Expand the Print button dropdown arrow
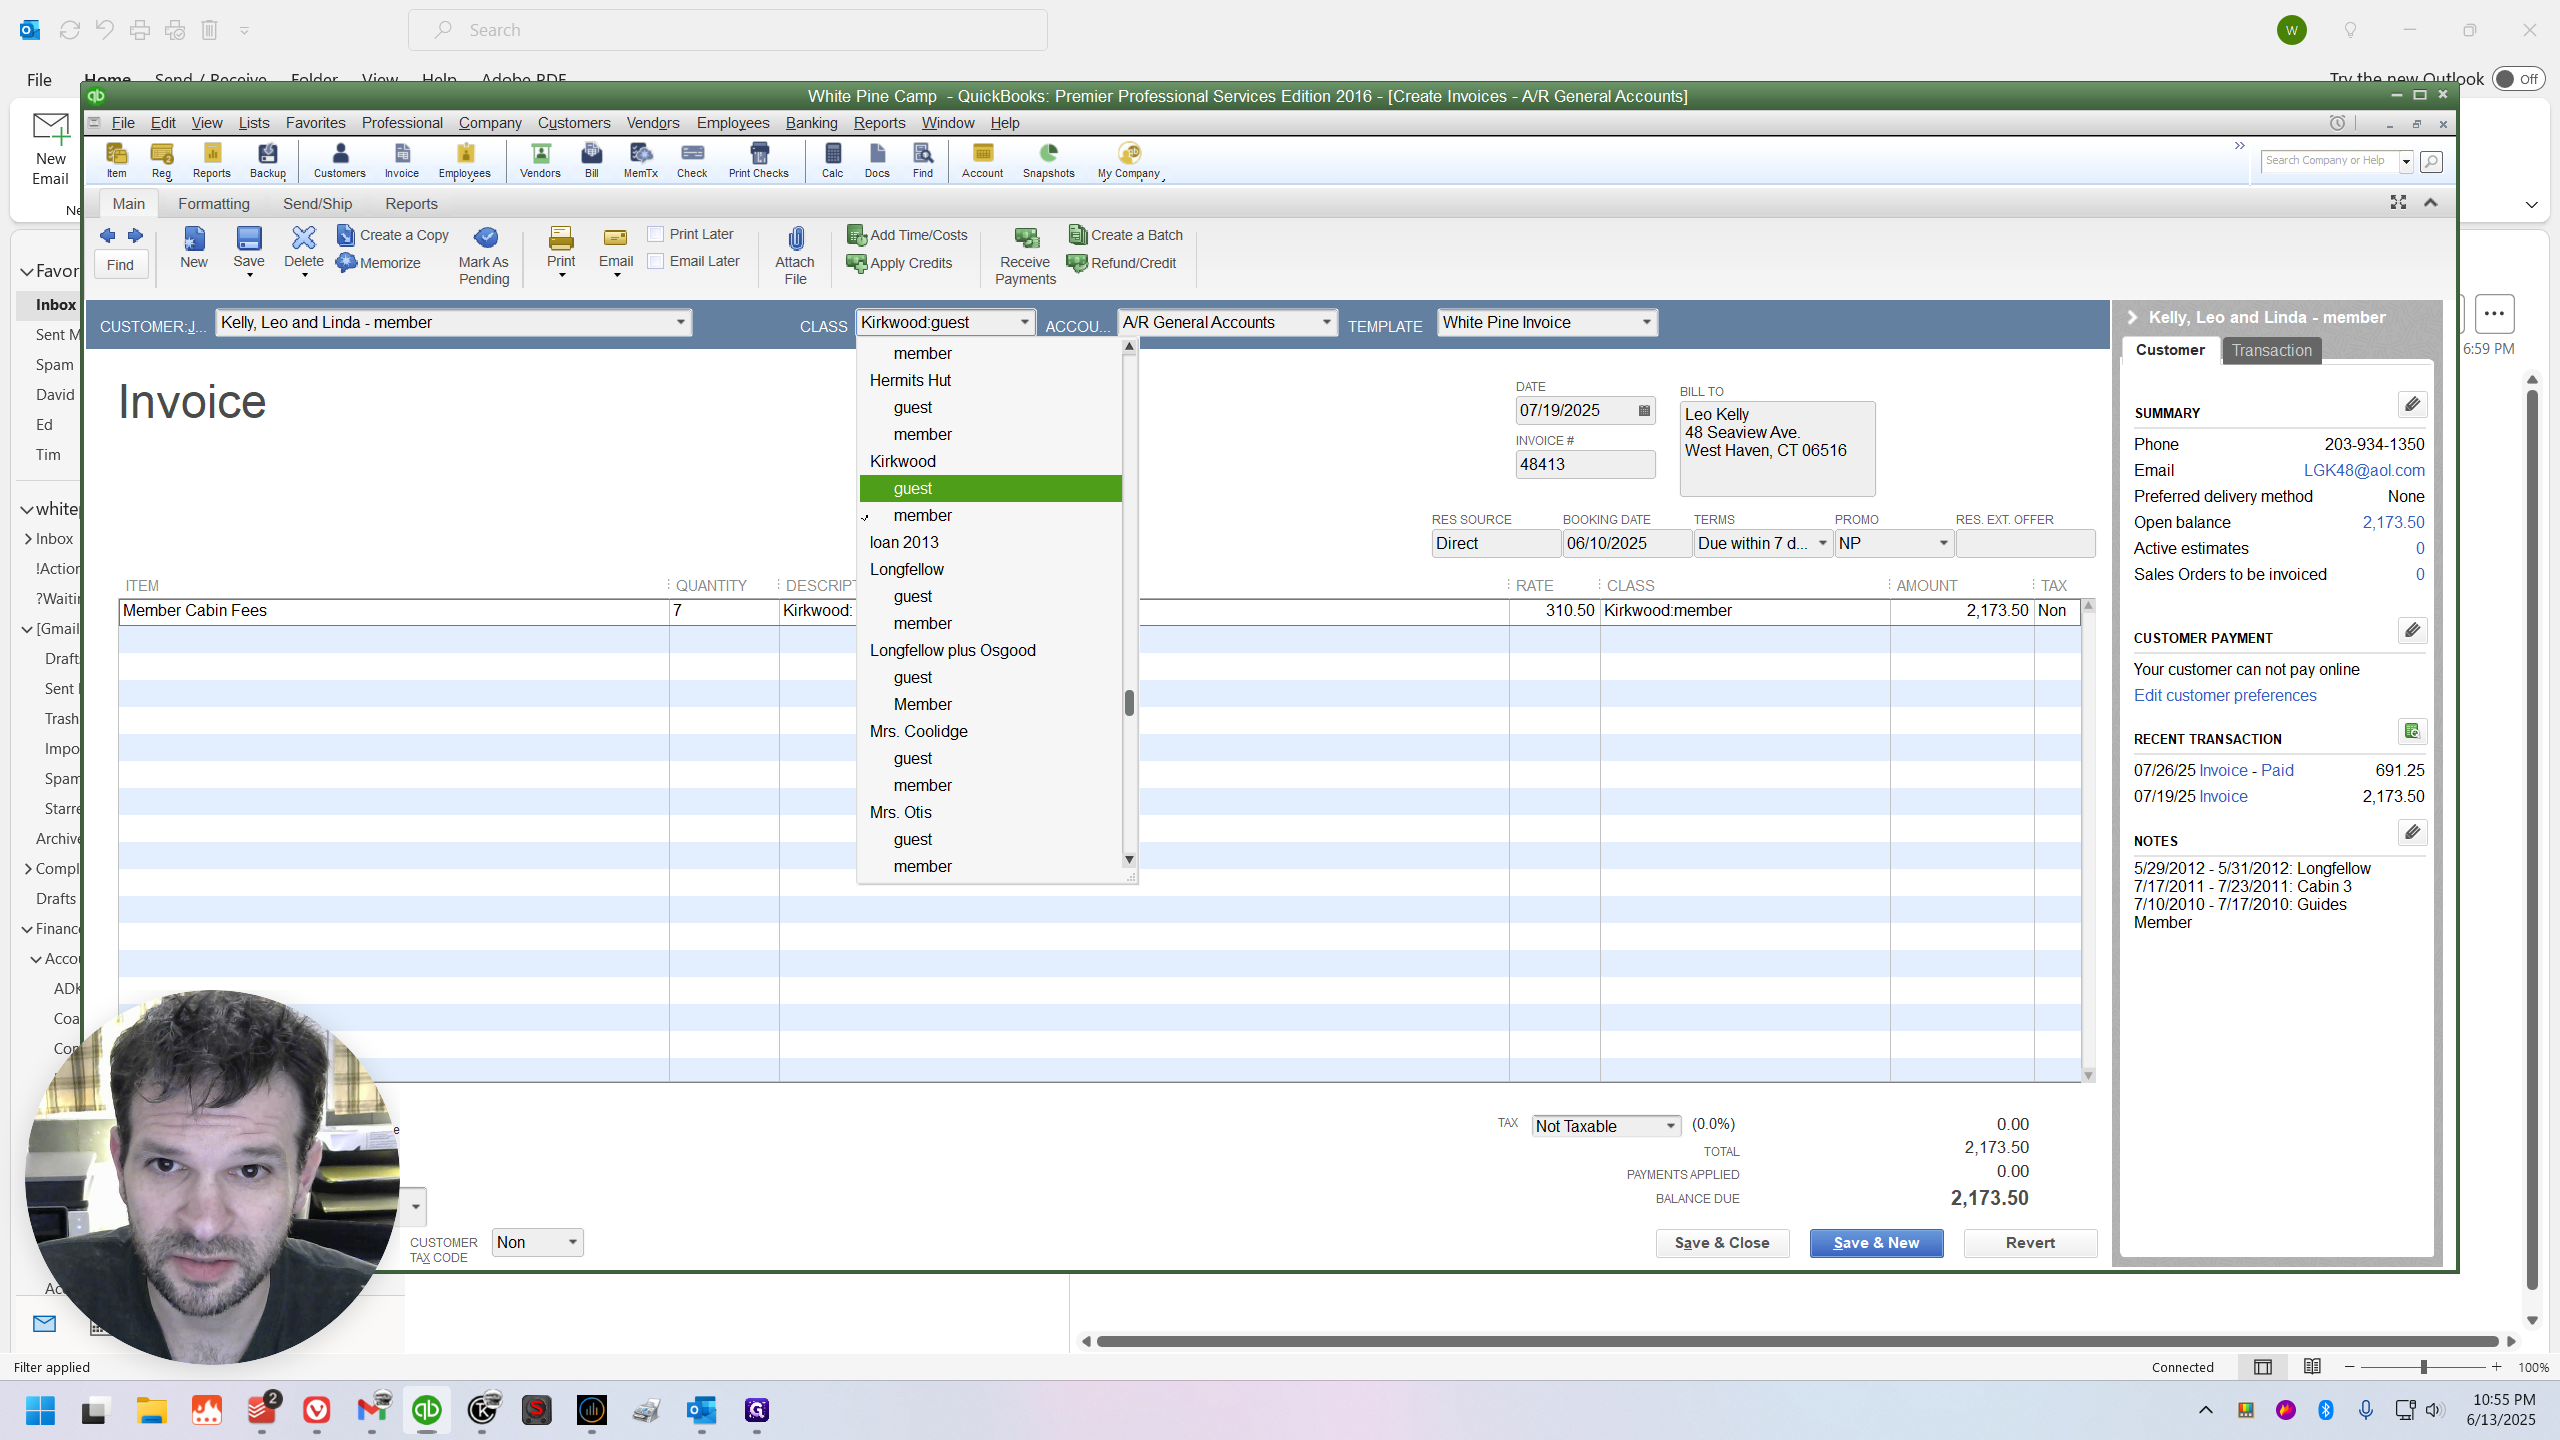Screen dimensions: 2560x1440 [x=562, y=276]
